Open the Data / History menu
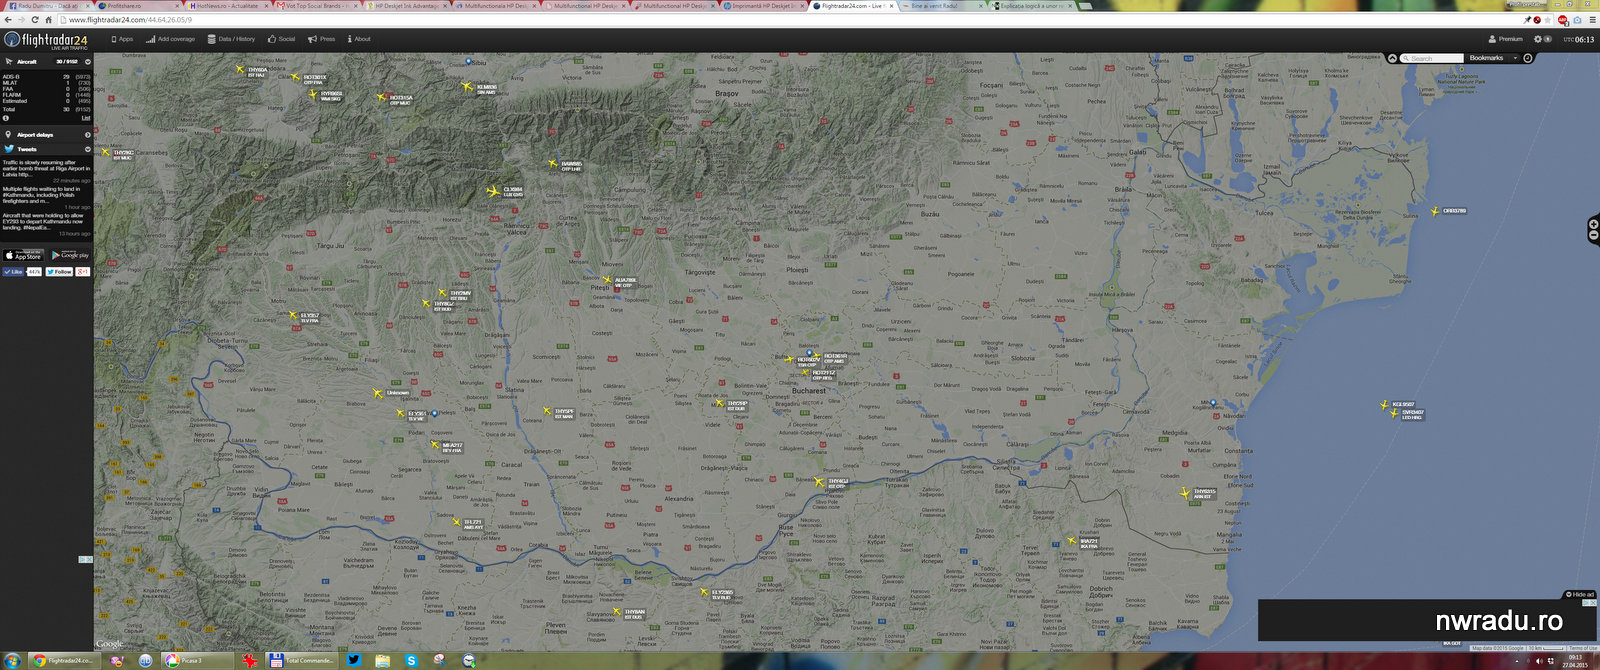The height and width of the screenshot is (670, 1600). click(231, 39)
